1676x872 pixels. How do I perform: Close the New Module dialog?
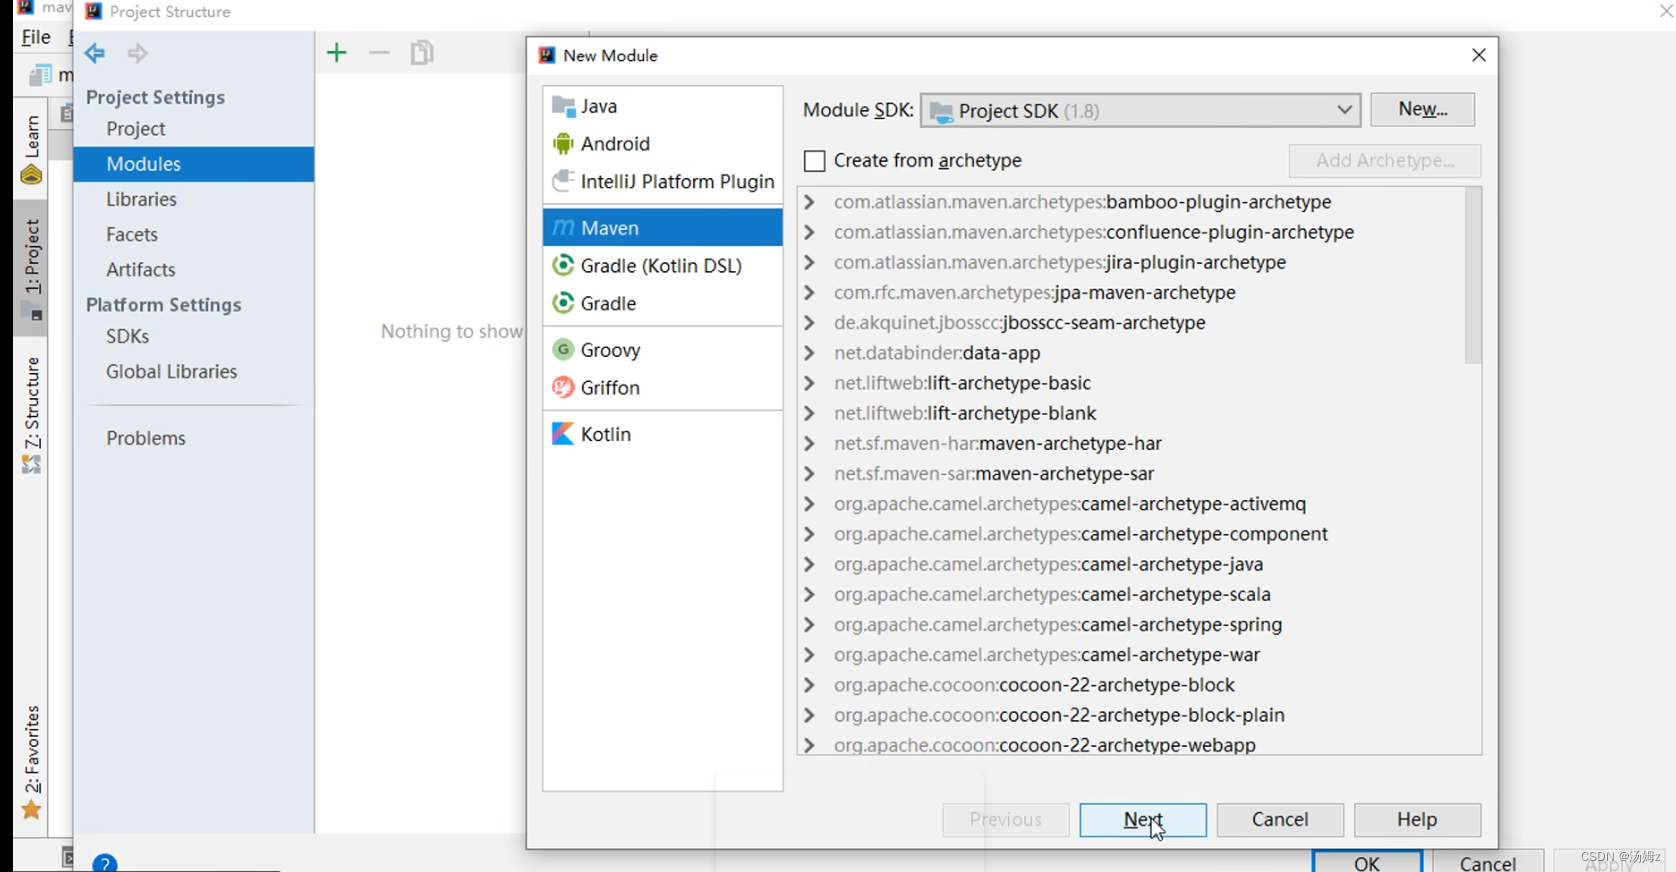(x=1479, y=55)
